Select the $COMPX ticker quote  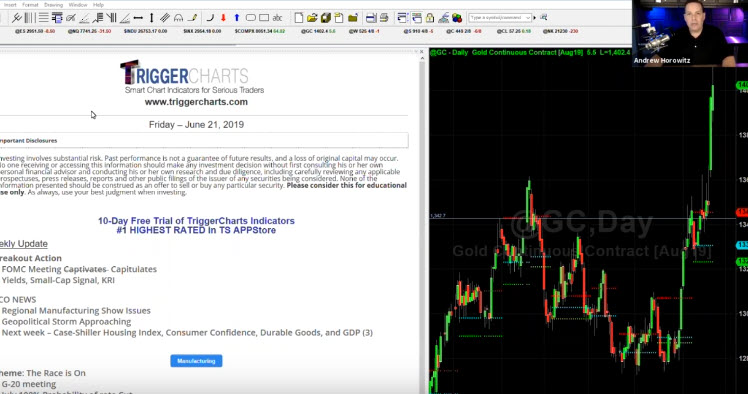(260, 31)
